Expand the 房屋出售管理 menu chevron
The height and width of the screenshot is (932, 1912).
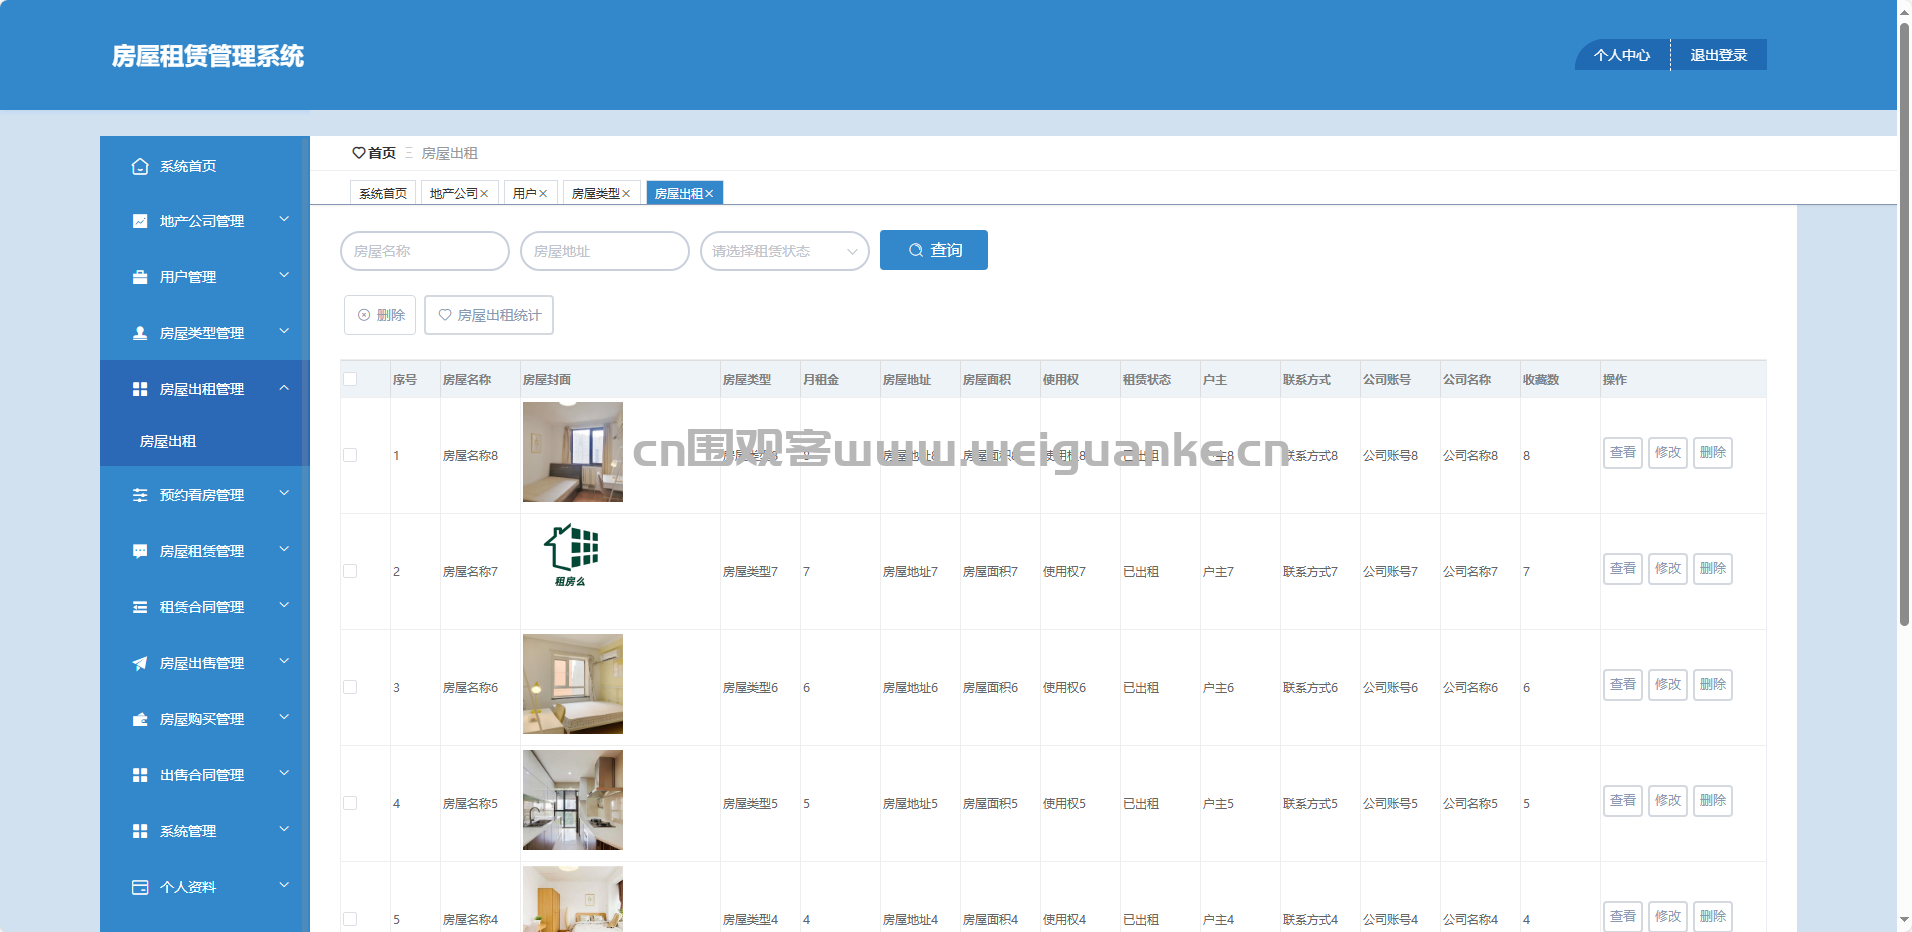point(284,661)
